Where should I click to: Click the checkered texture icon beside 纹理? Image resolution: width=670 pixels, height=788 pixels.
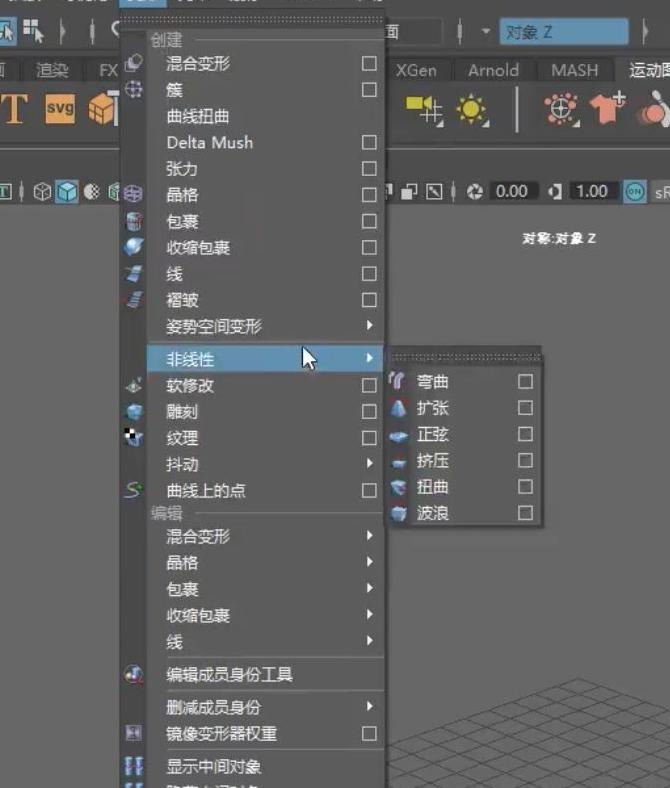click(134, 437)
